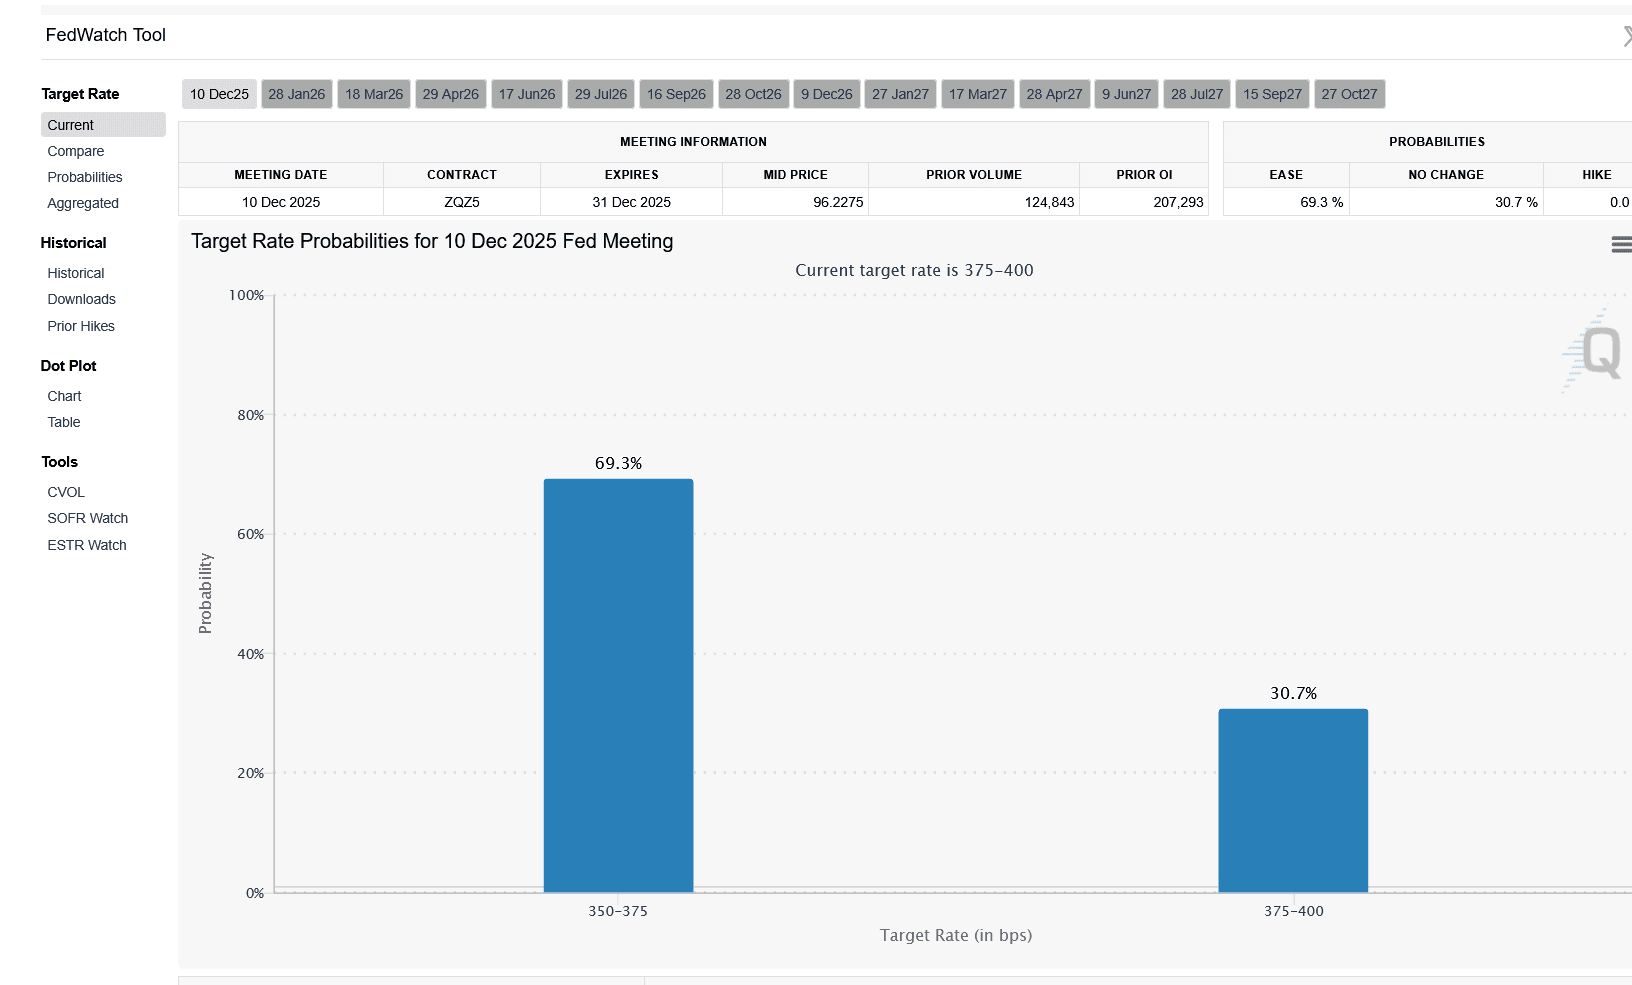Open the 9 Dec26 meeting view
1632x985 pixels.
tap(826, 93)
